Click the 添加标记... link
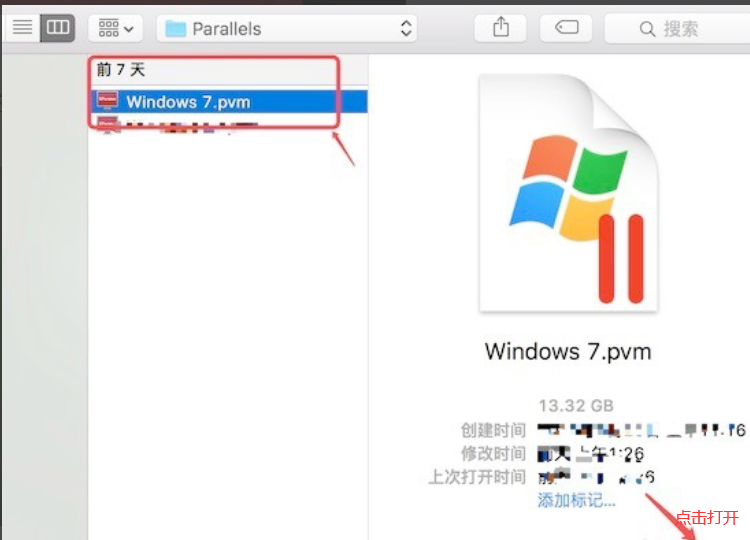 point(576,500)
